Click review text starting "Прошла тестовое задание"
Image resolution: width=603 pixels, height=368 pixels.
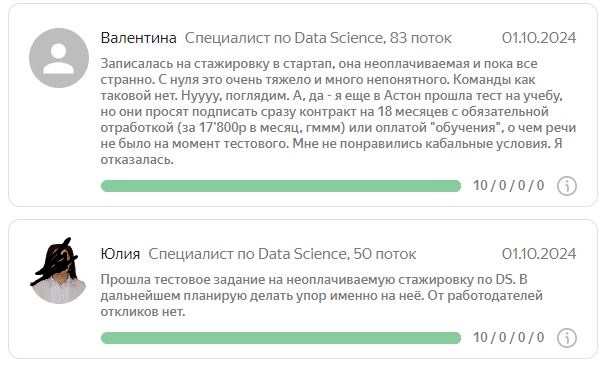(x=321, y=295)
